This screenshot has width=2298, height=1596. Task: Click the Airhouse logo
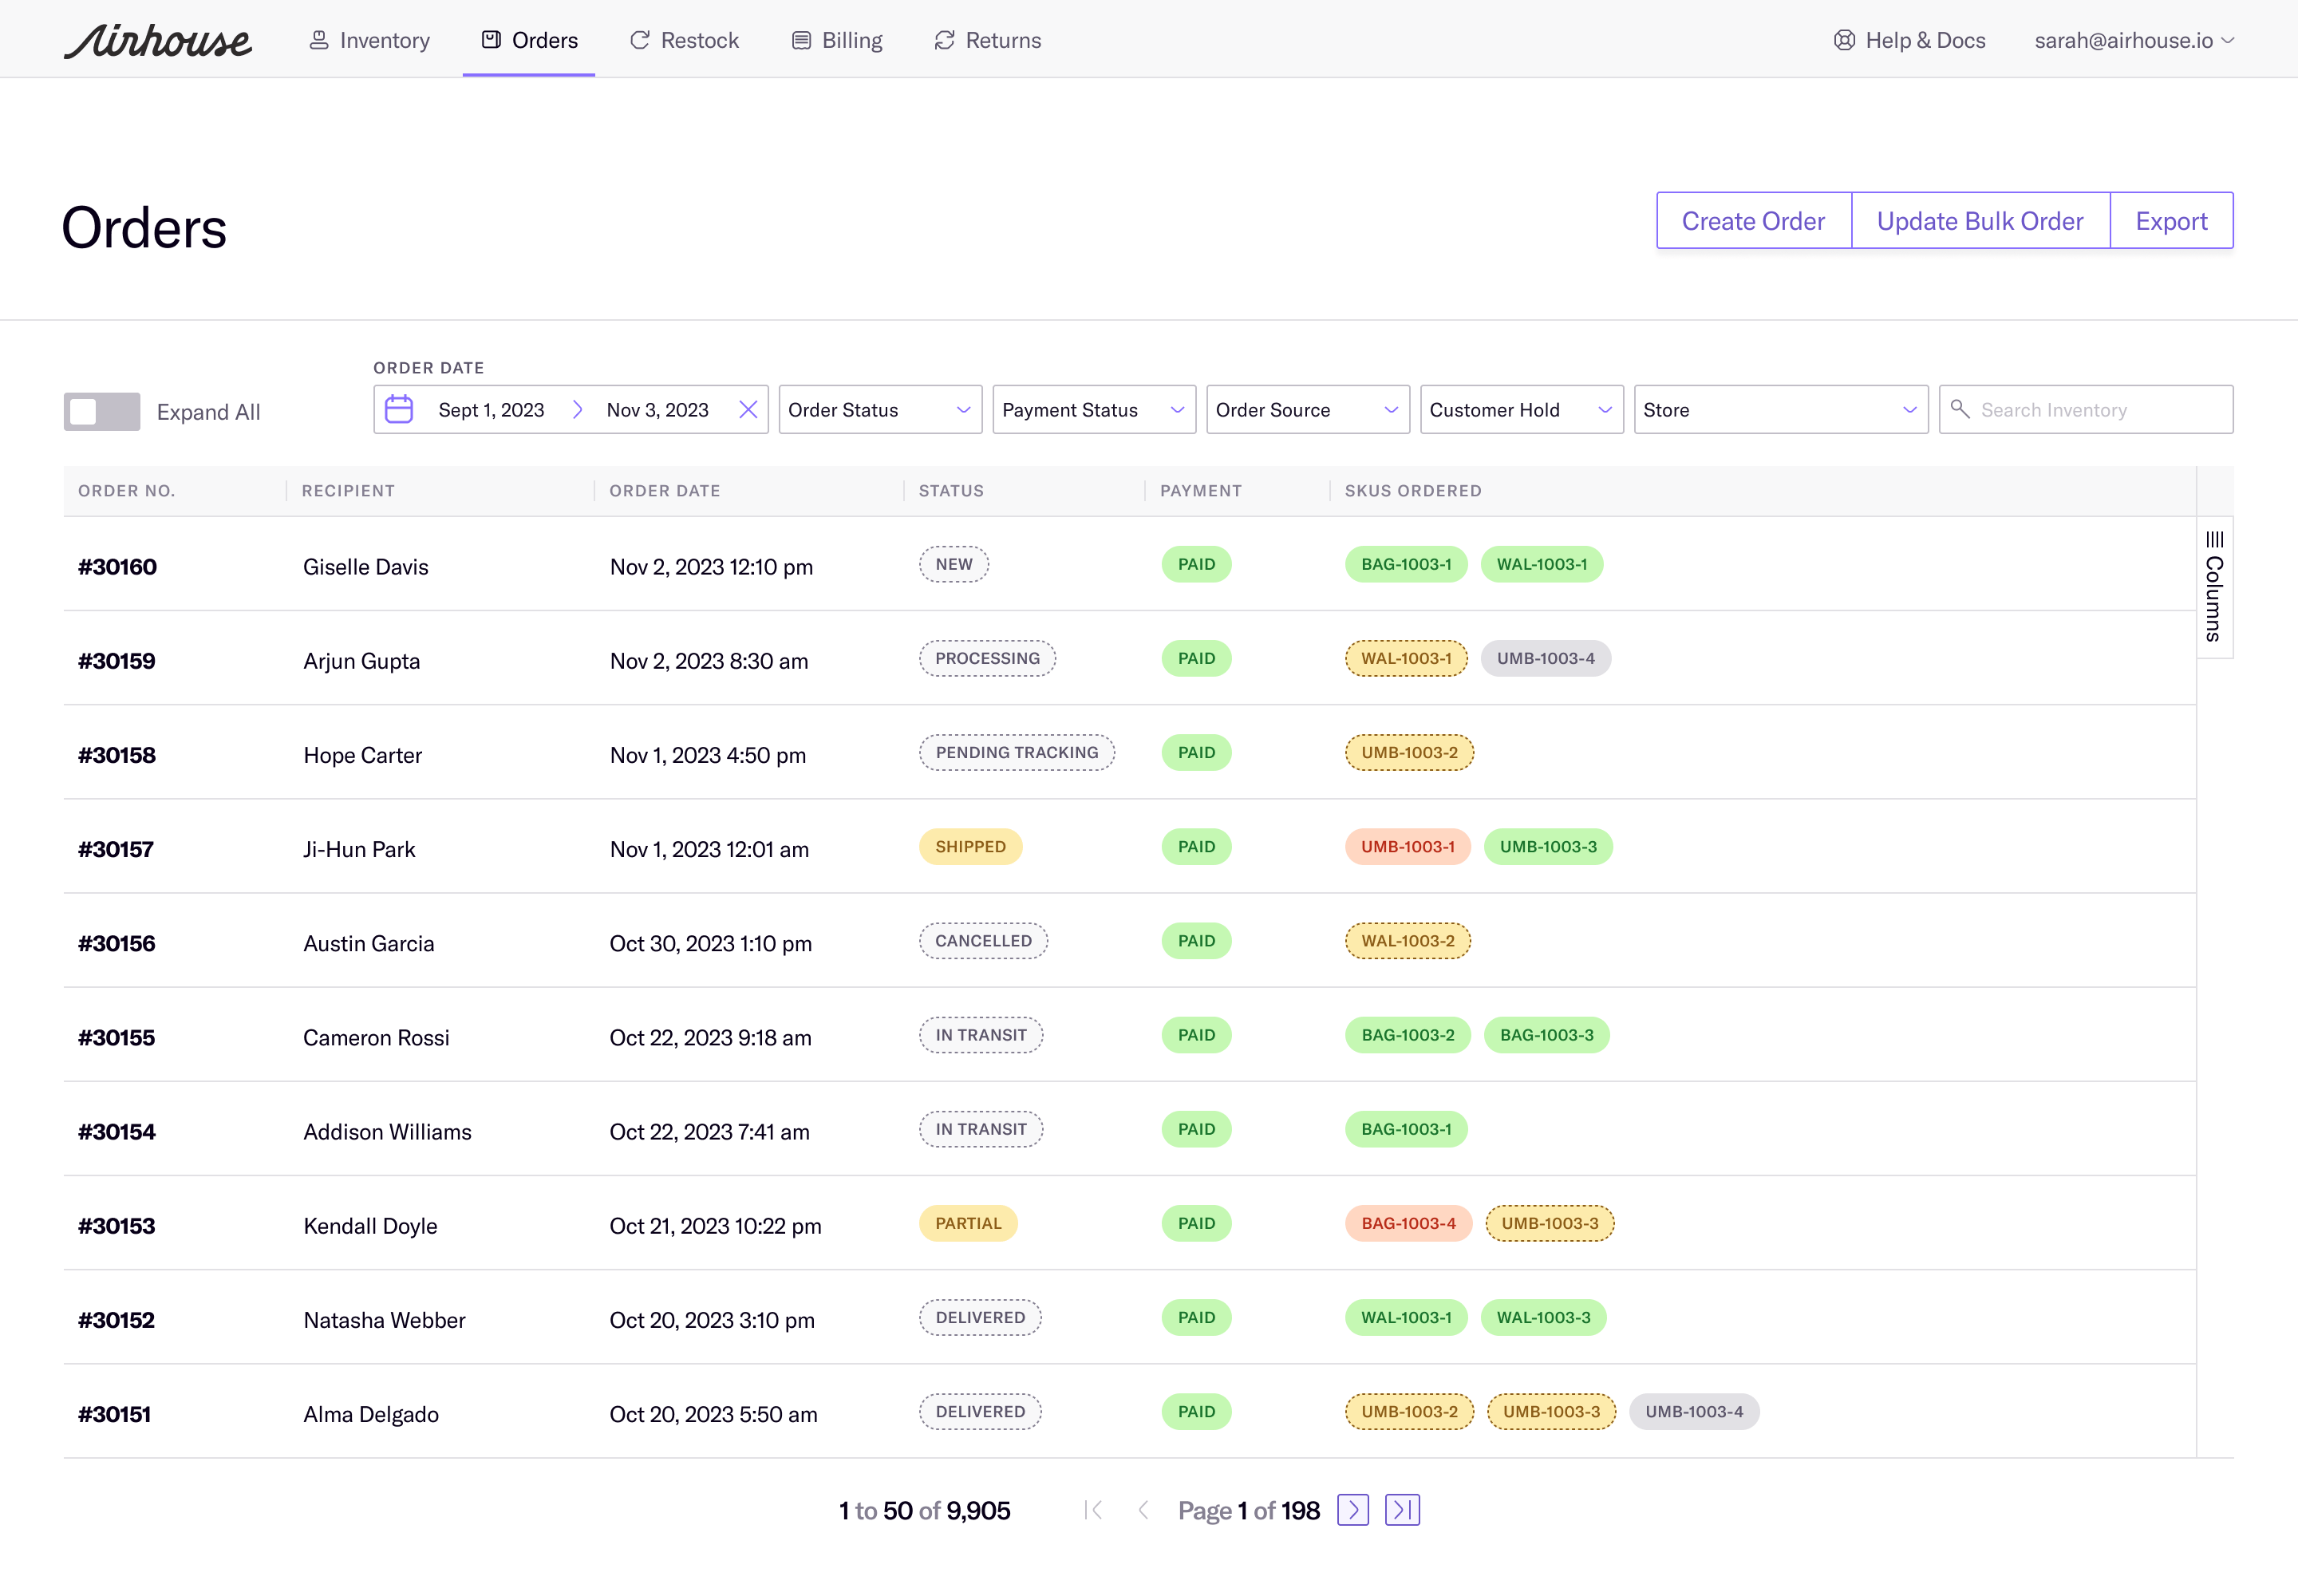tap(158, 40)
